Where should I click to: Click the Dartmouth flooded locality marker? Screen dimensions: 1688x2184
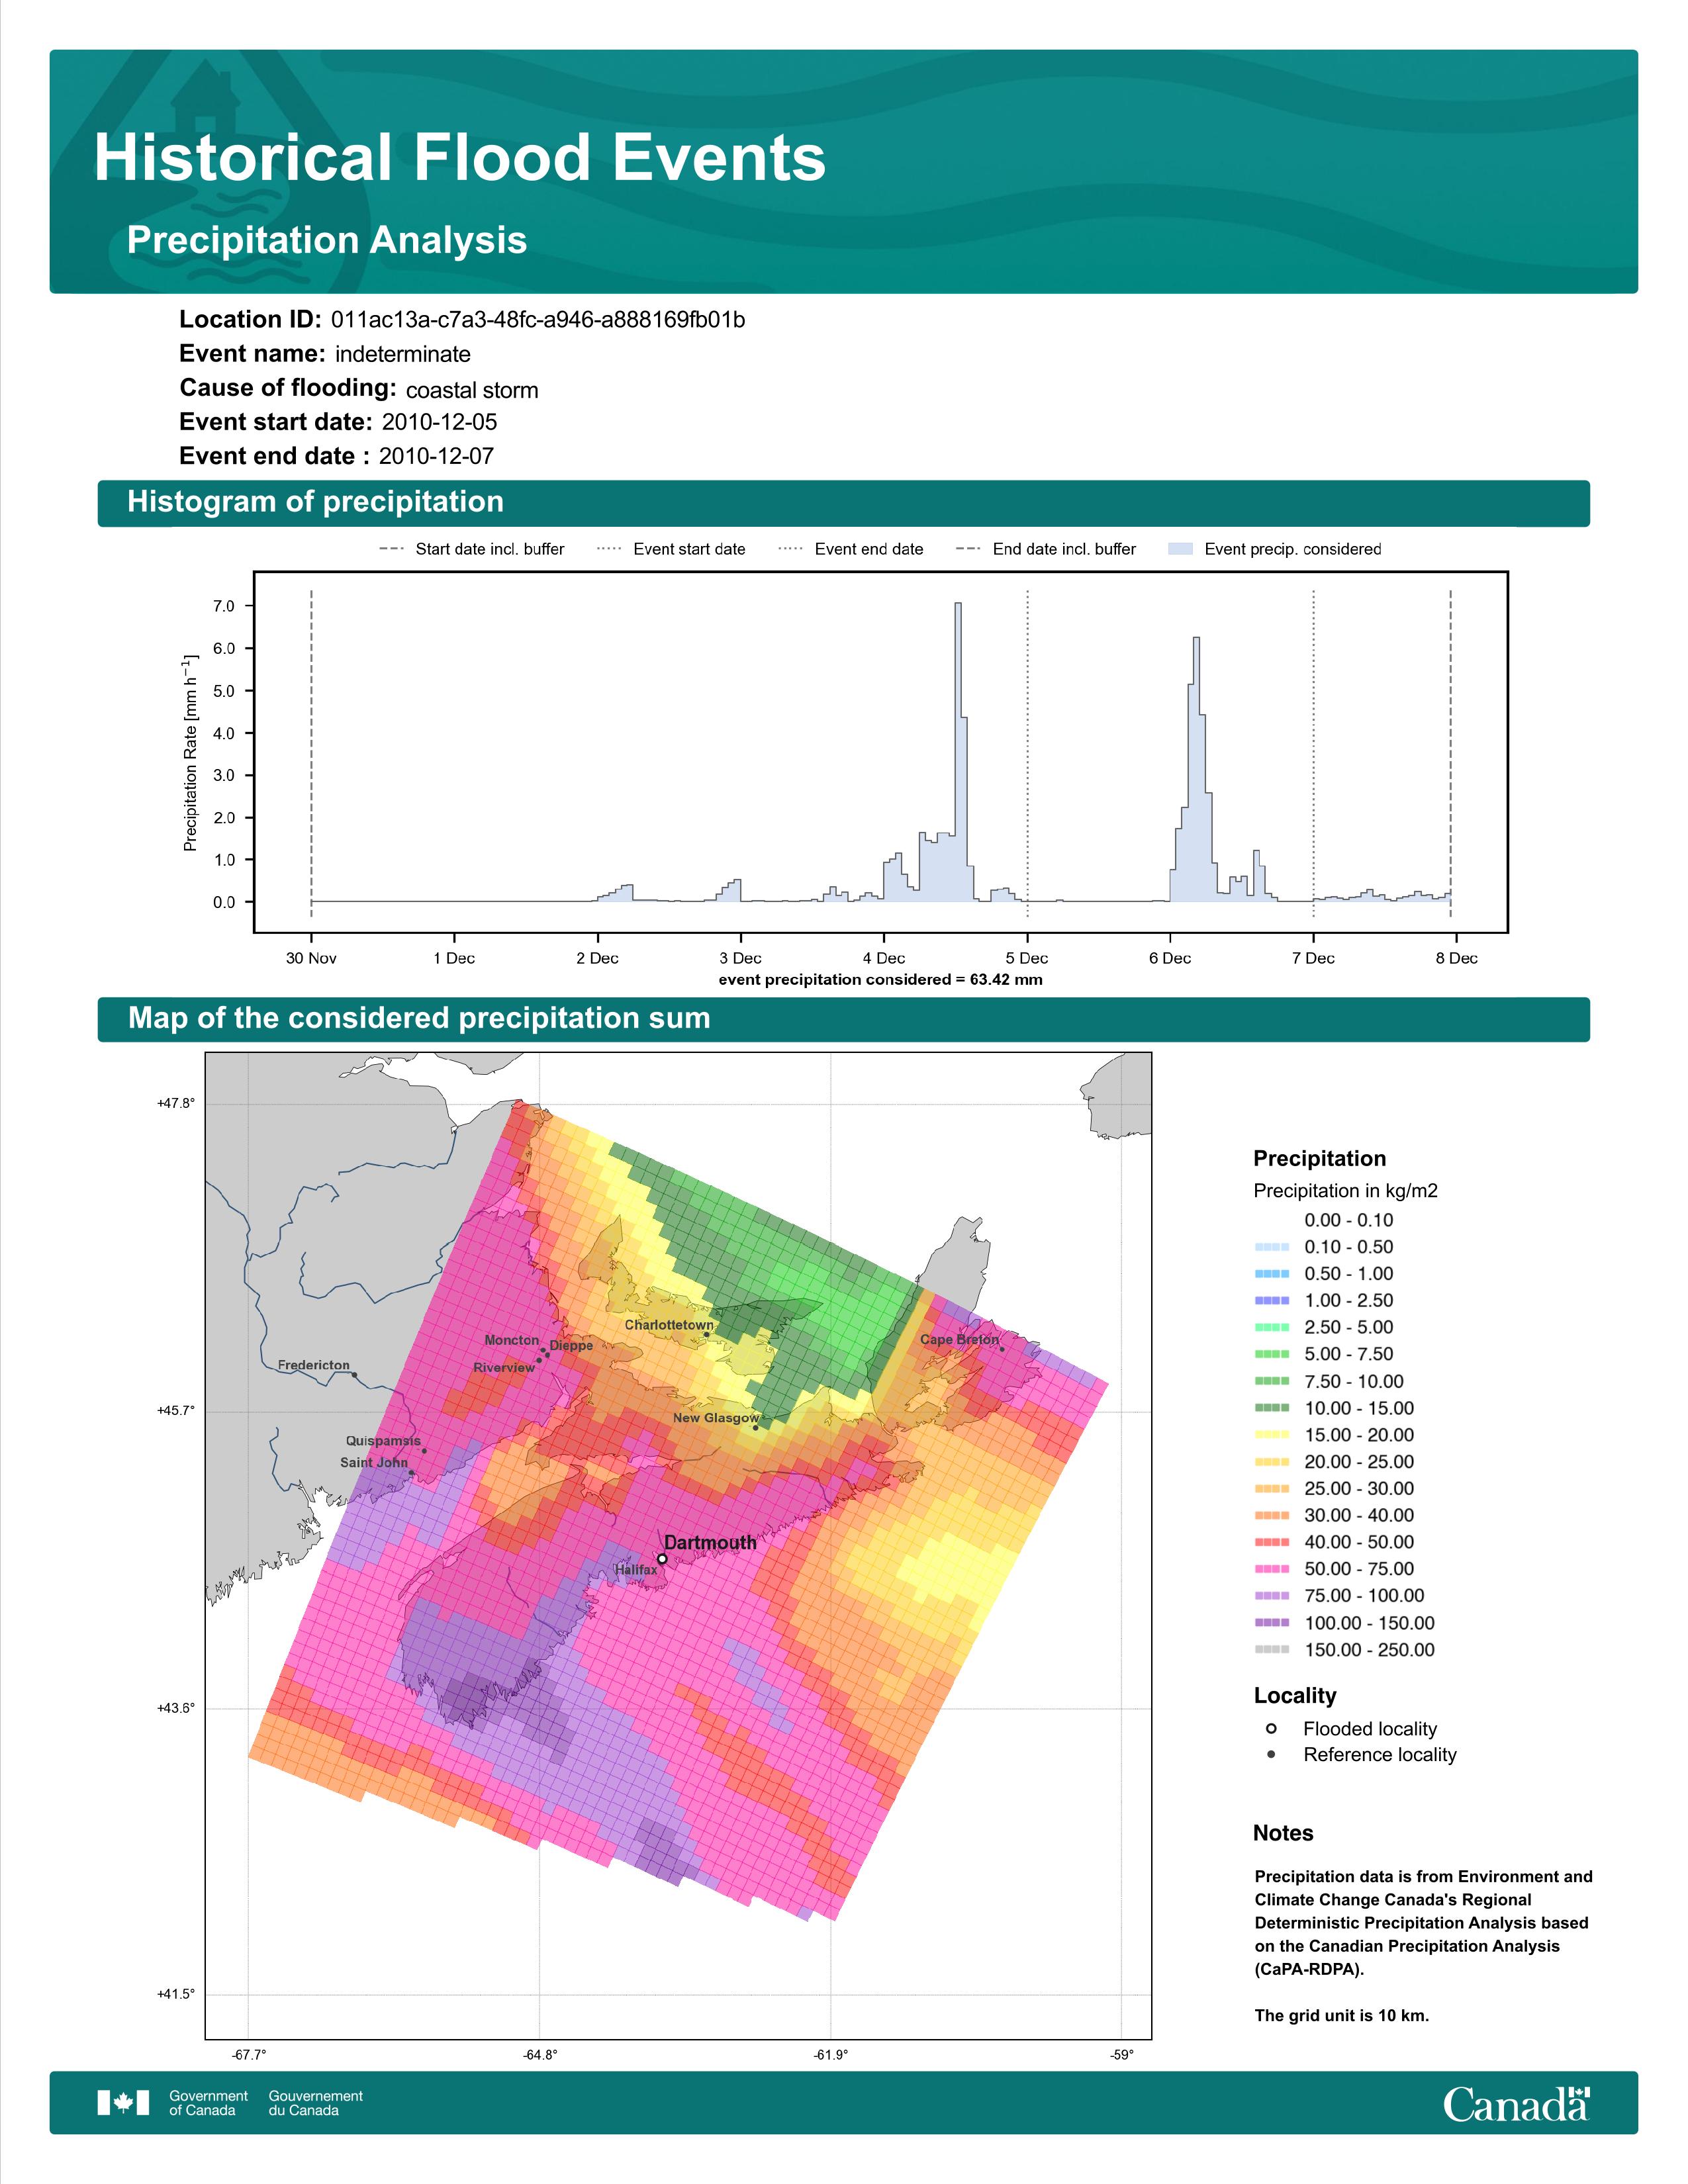(x=662, y=1559)
